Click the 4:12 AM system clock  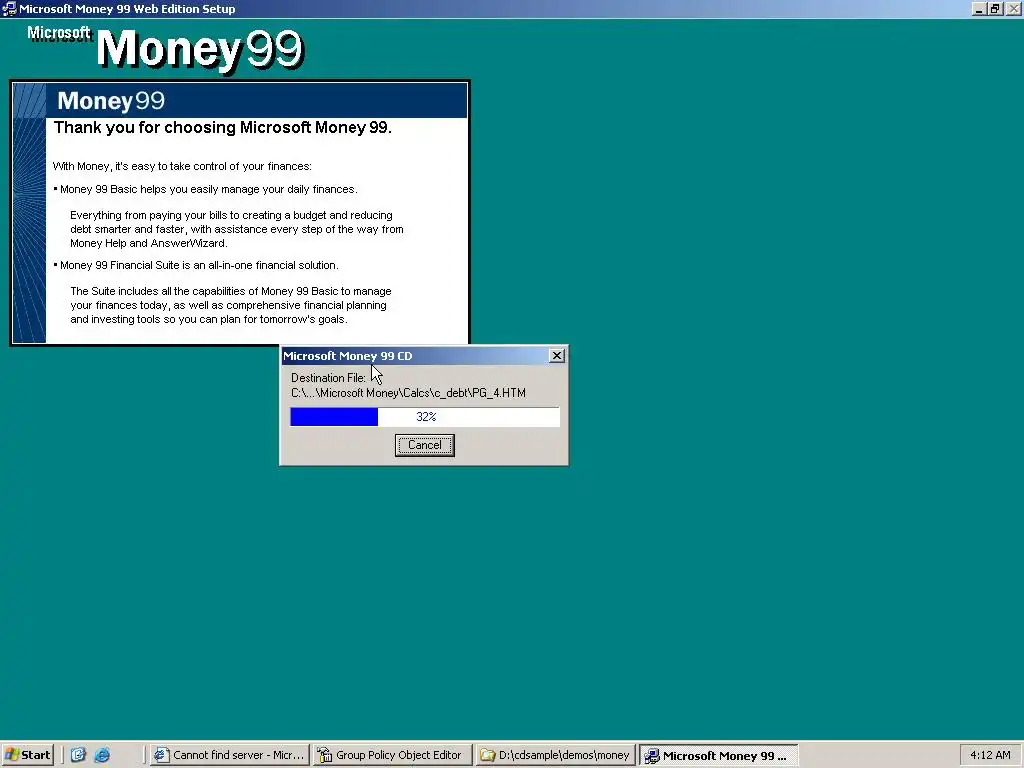(990, 756)
